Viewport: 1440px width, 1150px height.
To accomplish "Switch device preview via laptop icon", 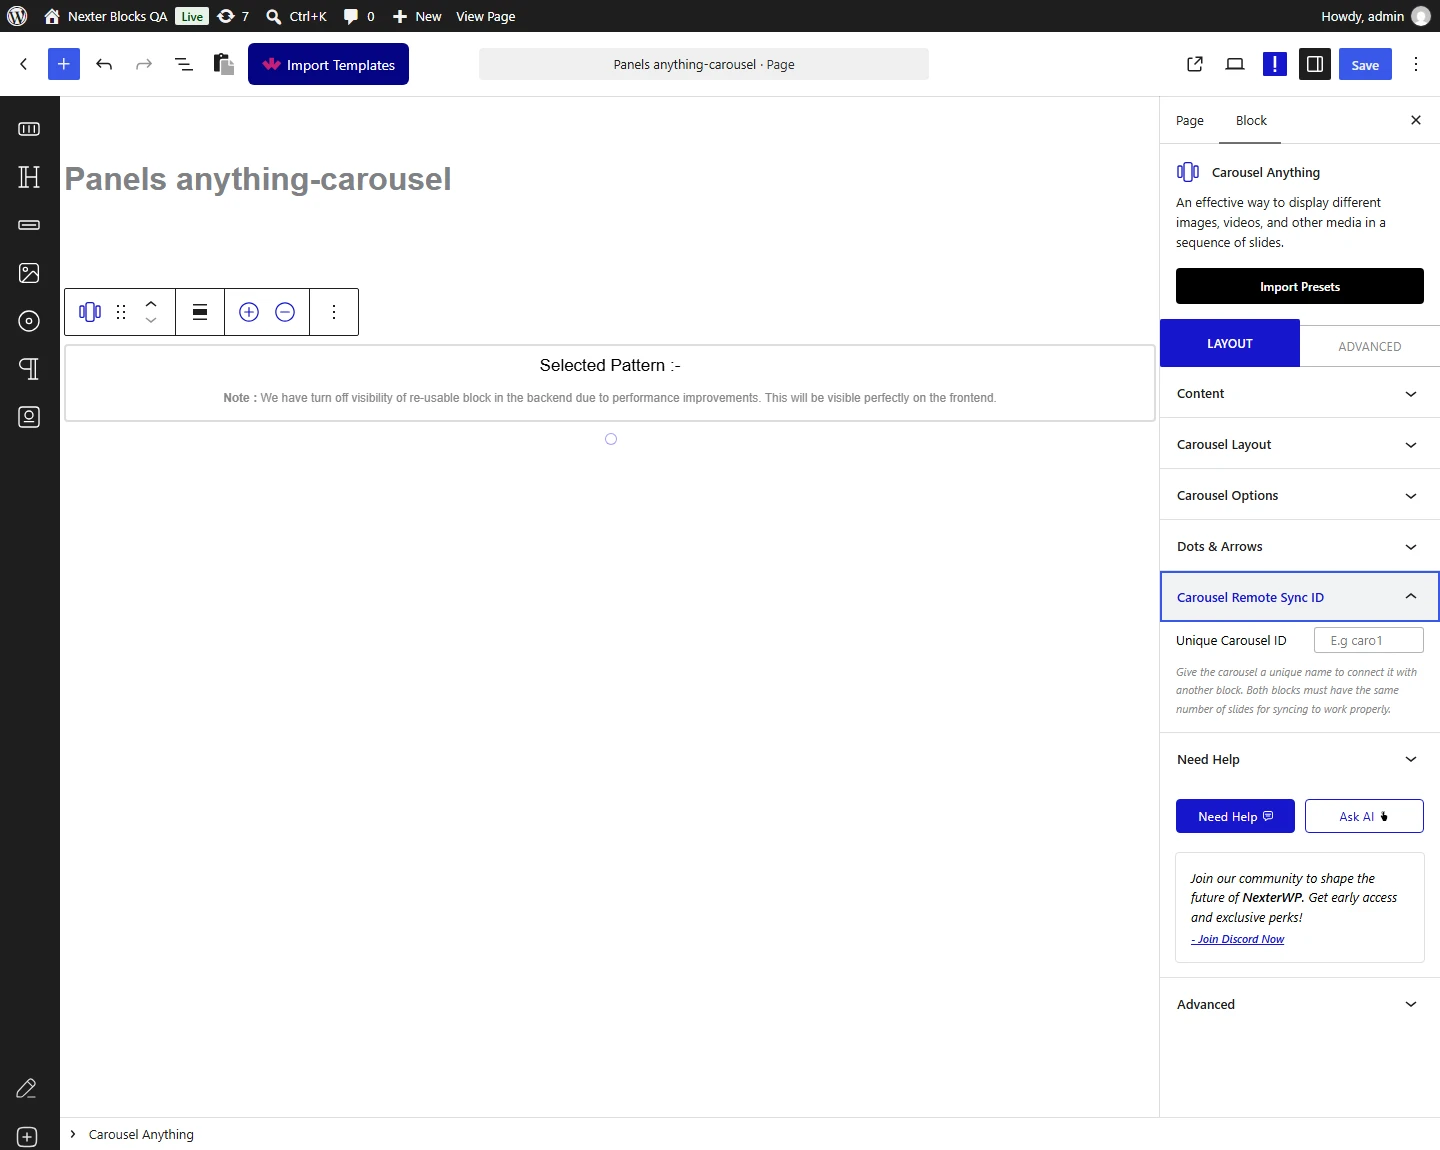I will (x=1235, y=64).
